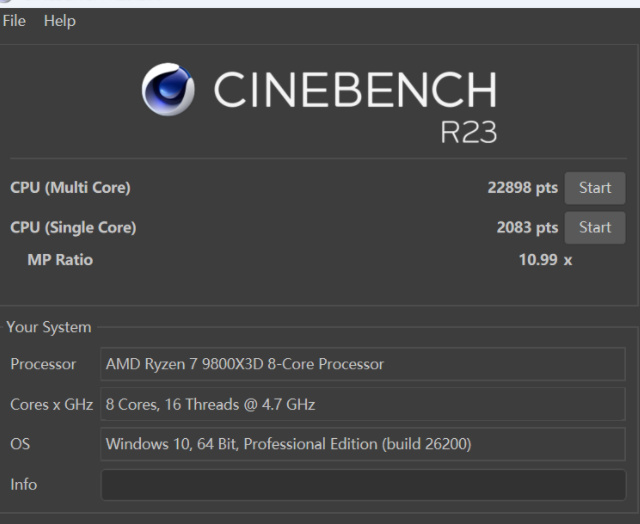Click the Cinebench sphere logo icon

168,89
